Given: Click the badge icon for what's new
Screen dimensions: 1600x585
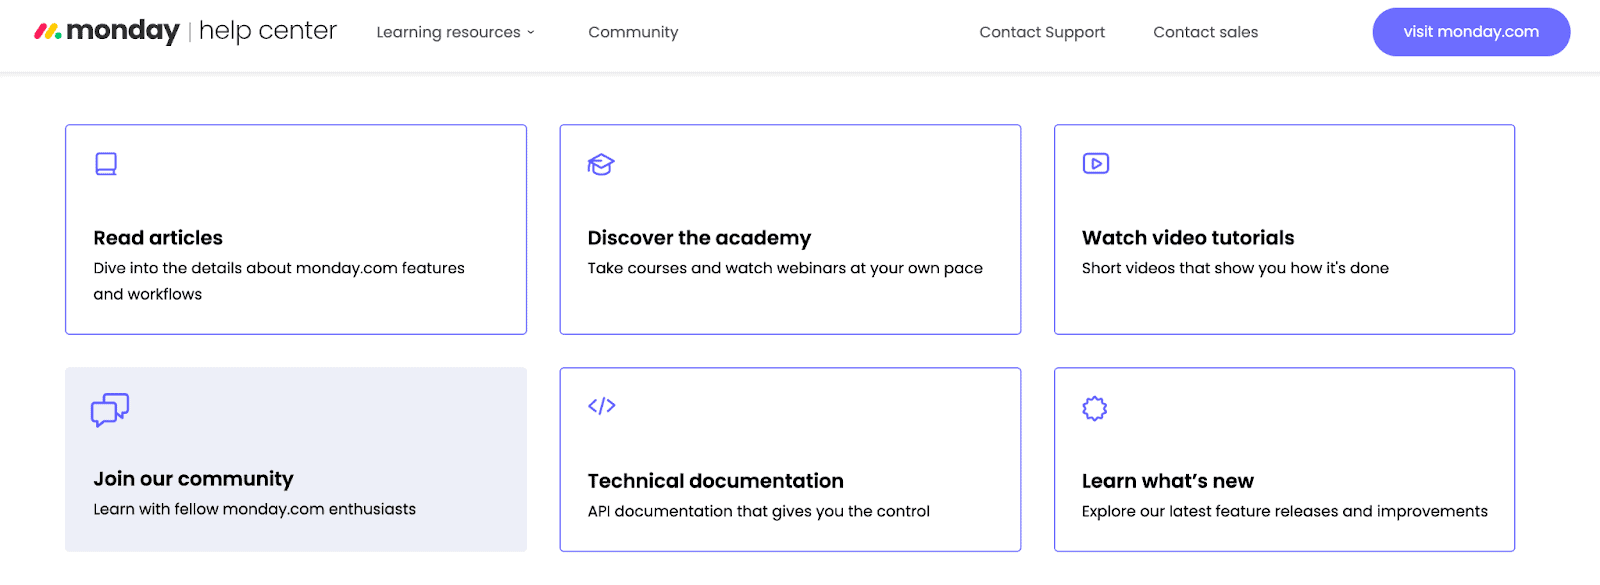Looking at the screenshot, I should tap(1095, 408).
